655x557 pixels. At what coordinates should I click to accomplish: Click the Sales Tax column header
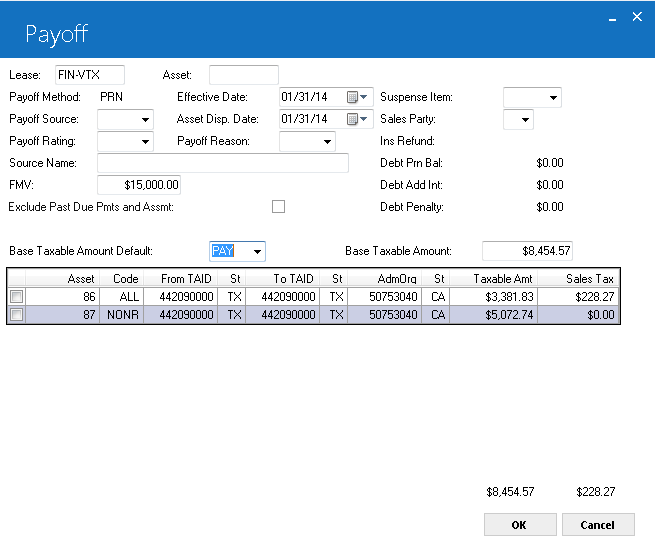pos(578,279)
